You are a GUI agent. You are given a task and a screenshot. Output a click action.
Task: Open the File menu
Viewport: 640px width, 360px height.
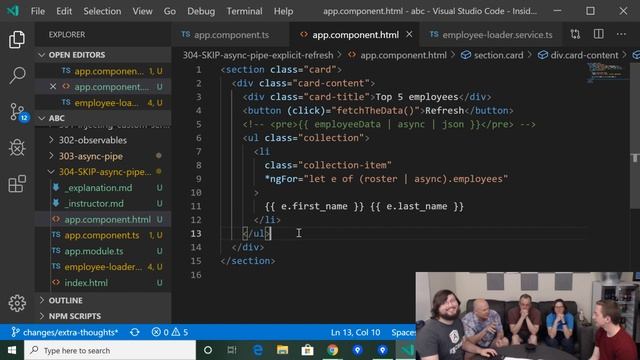pos(38,11)
